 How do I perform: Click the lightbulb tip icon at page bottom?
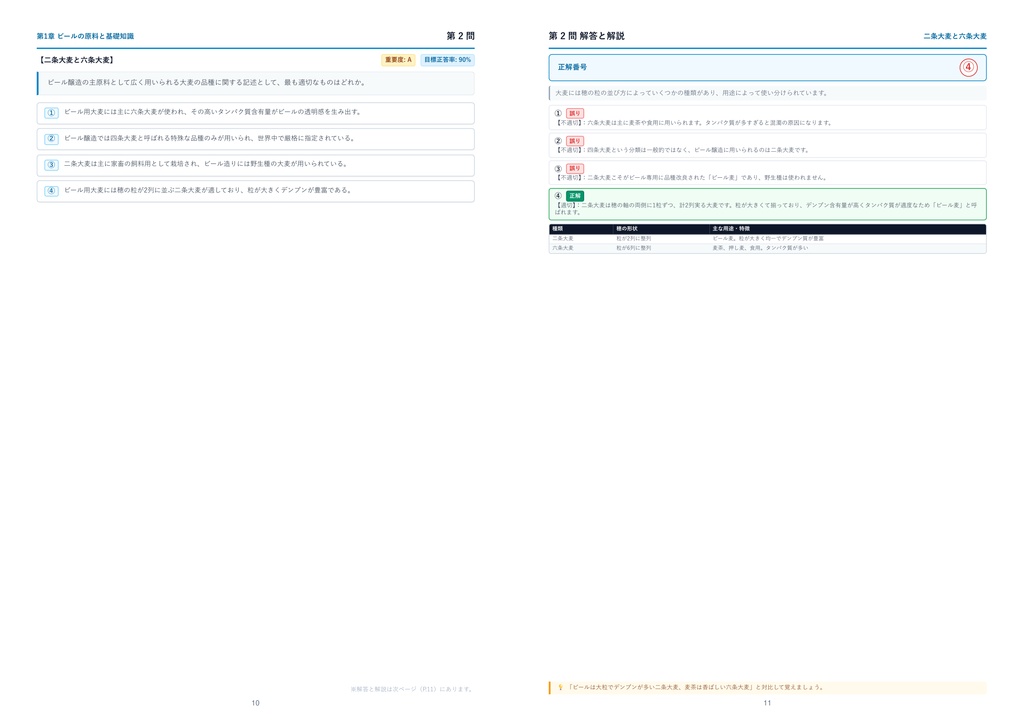pos(560,687)
